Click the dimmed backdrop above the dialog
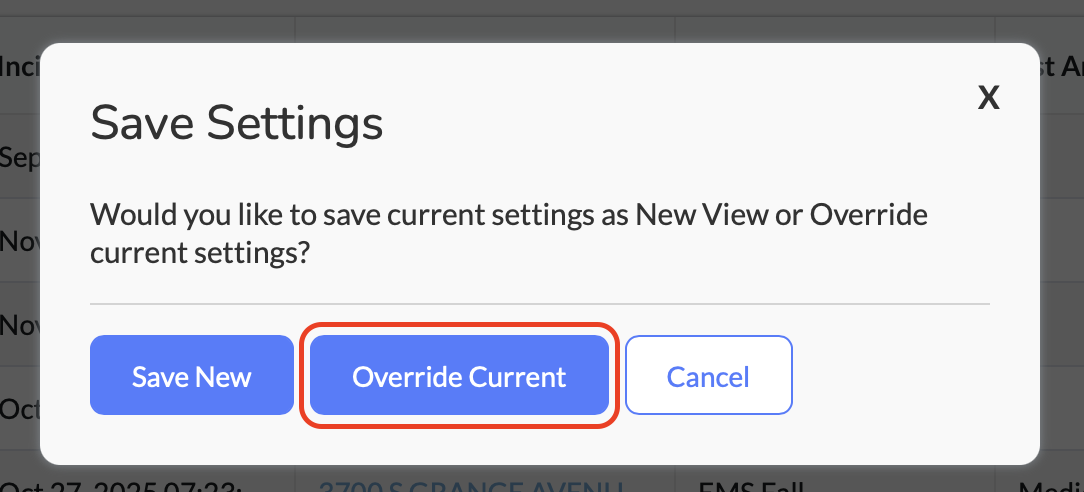The height and width of the screenshot is (492, 1084). click(540, 20)
